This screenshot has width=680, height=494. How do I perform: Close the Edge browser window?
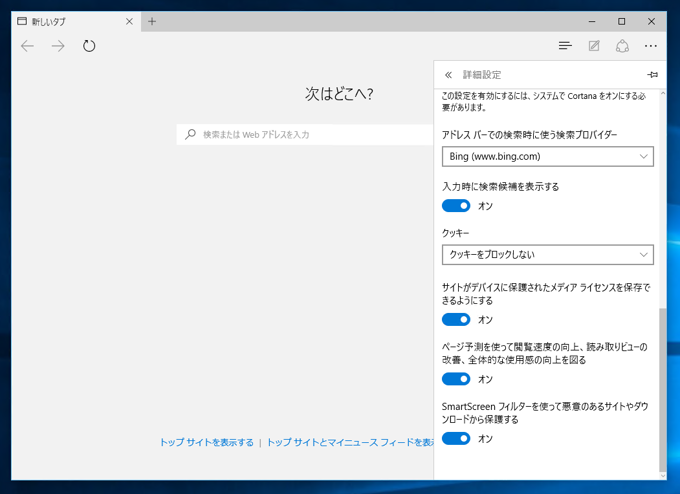tap(651, 21)
